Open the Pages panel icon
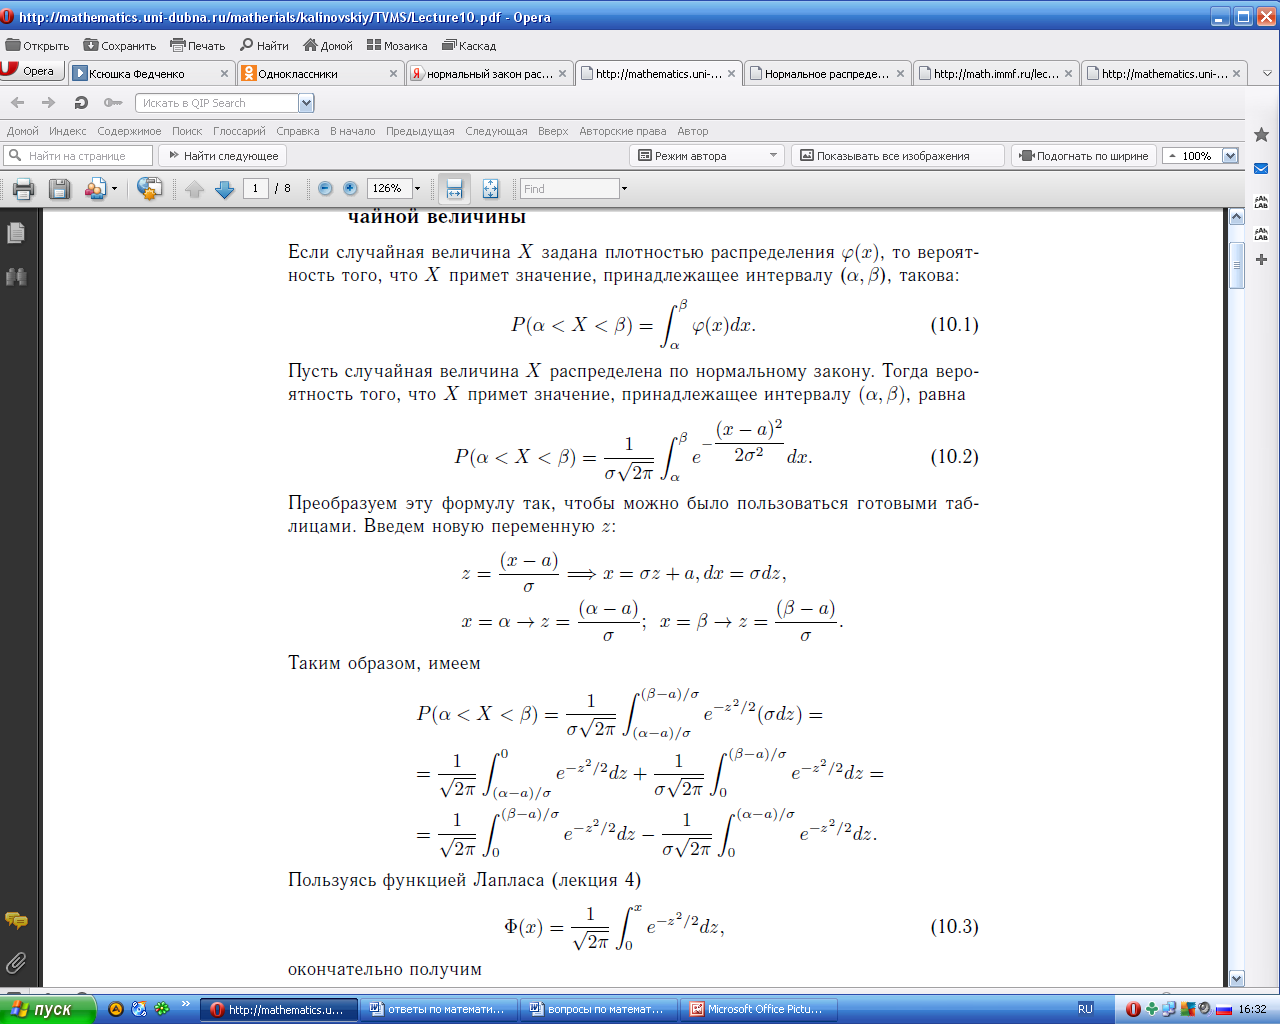The height and width of the screenshot is (1024, 1280). (16, 233)
